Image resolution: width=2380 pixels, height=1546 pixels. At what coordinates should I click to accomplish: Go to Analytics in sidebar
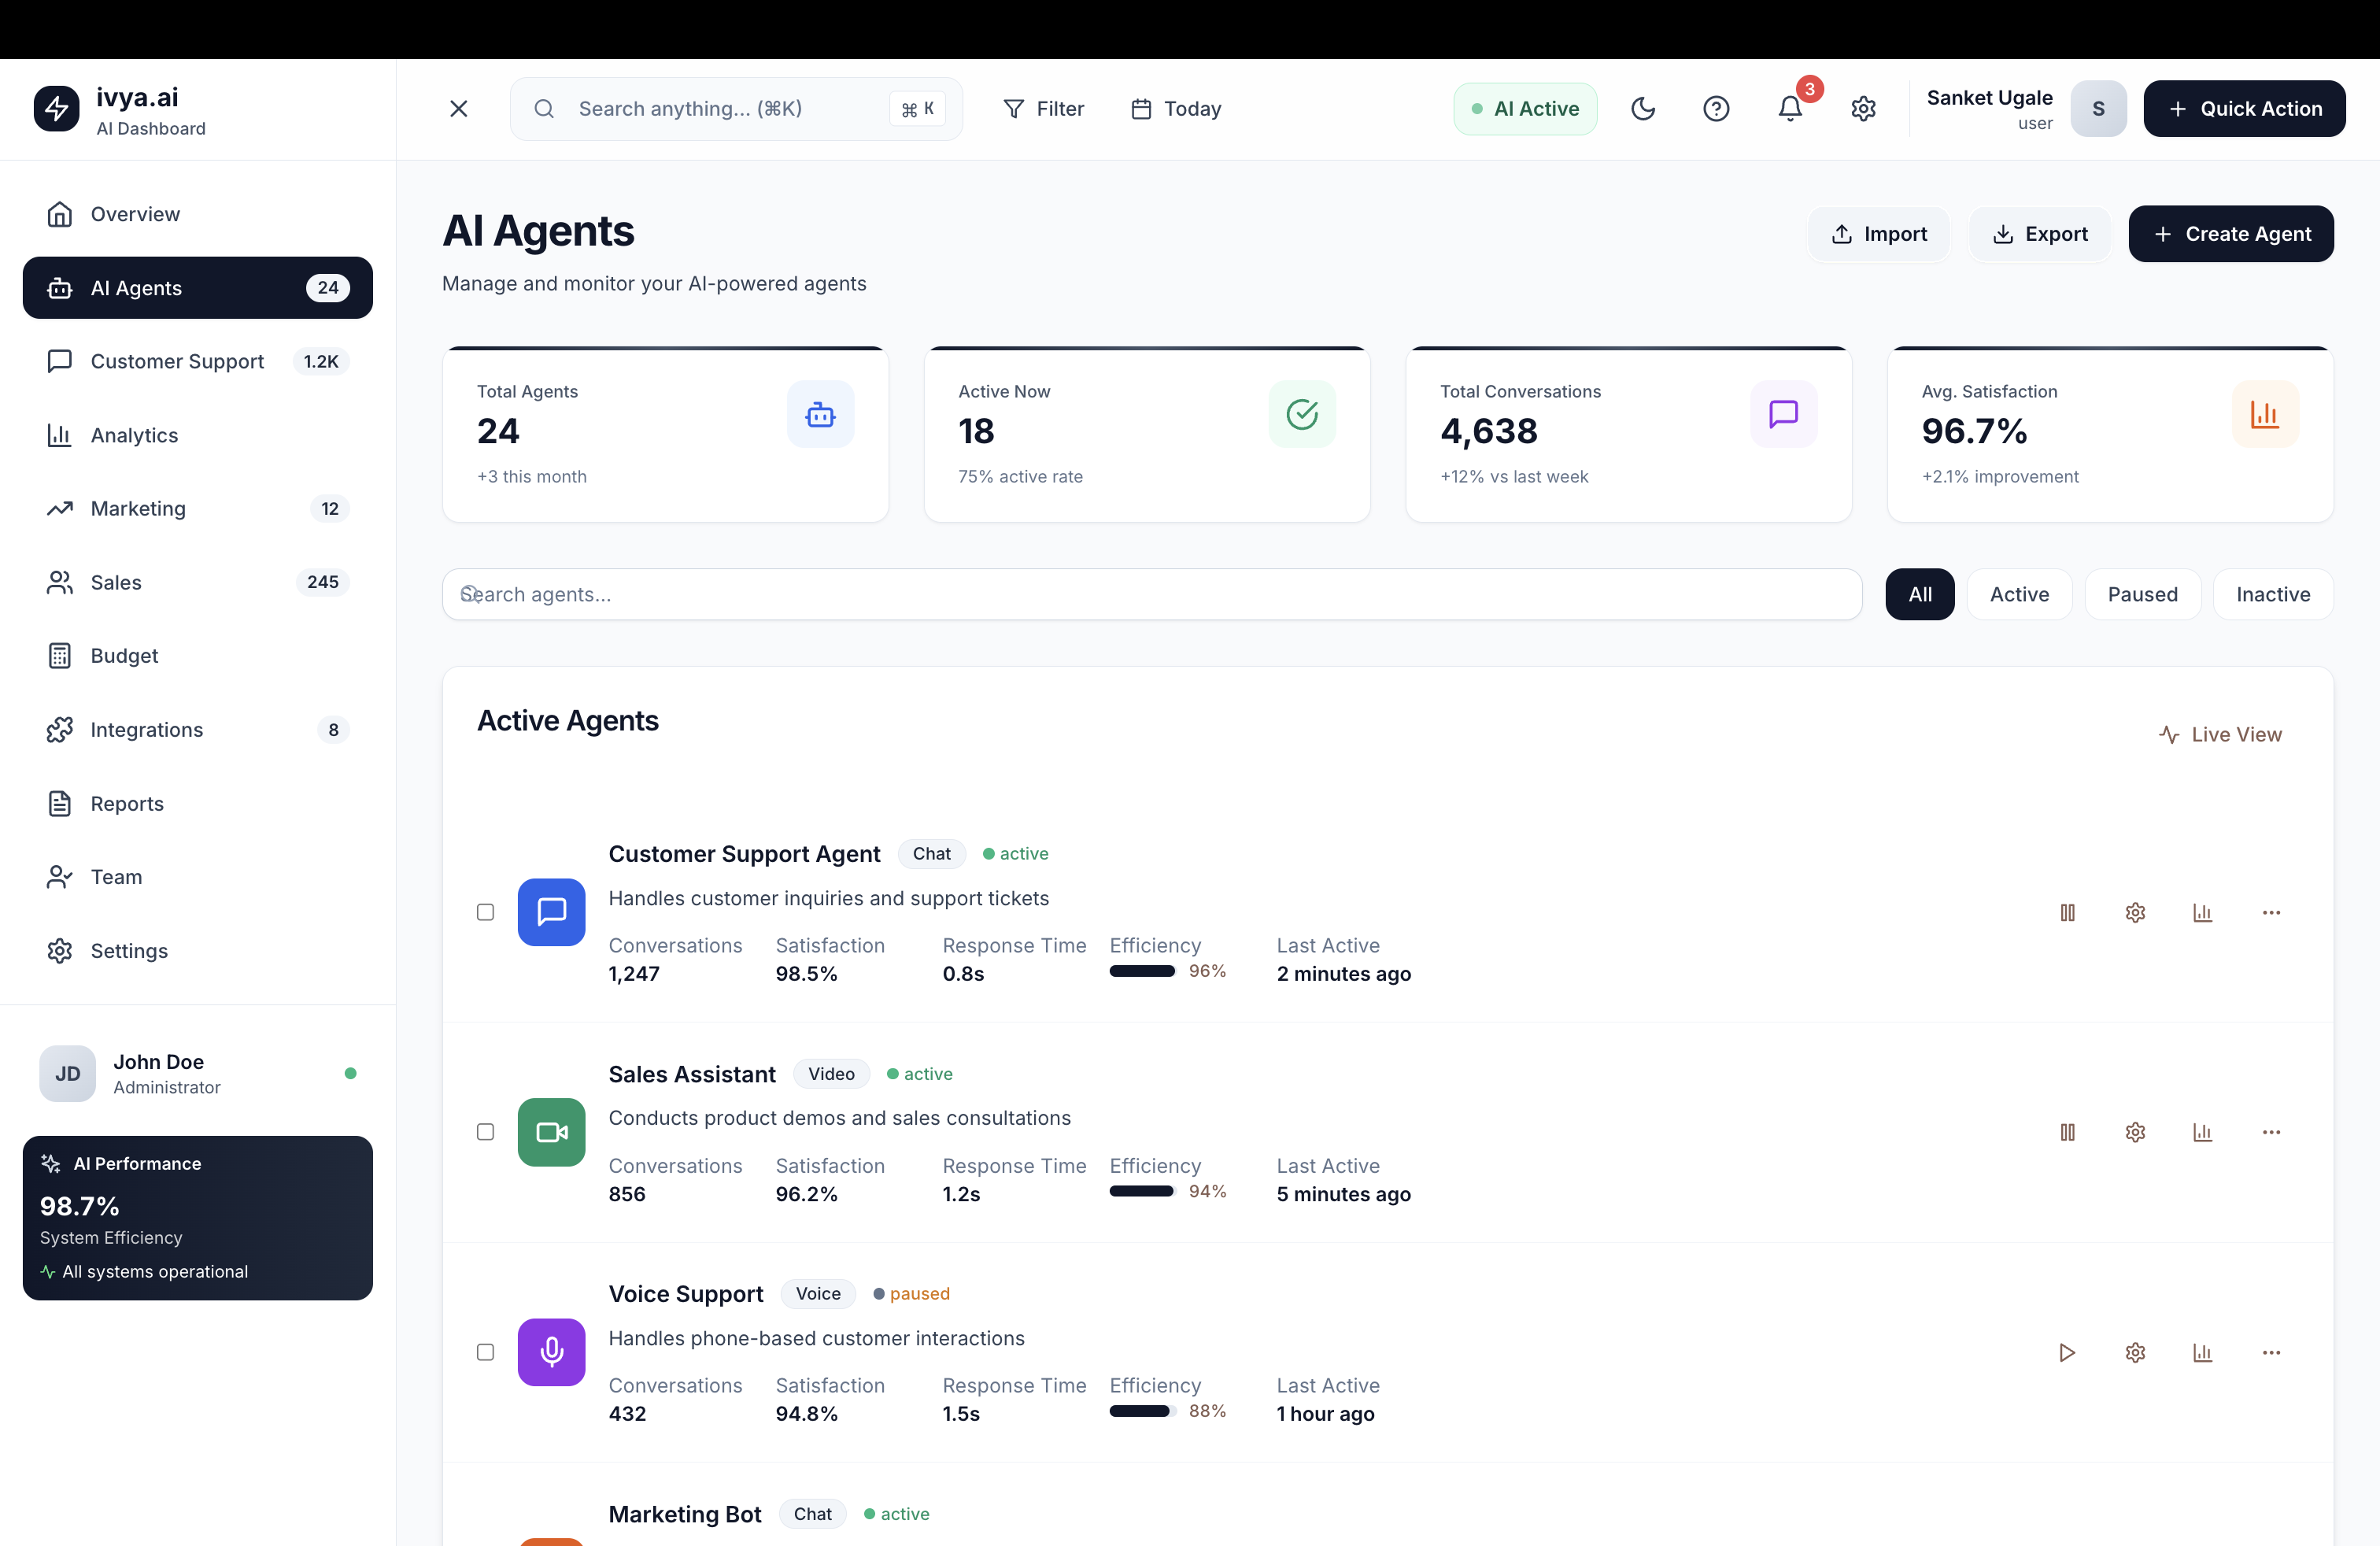(x=134, y=435)
